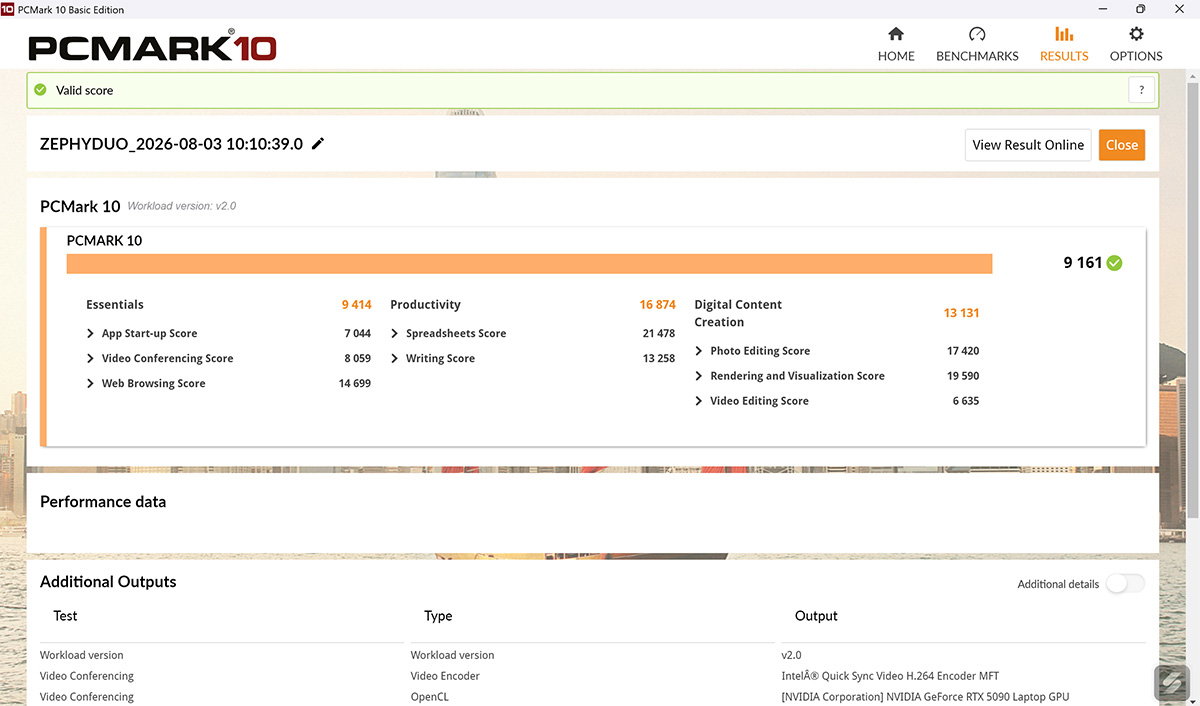Click the Essentials heading
Image resolution: width=1200 pixels, height=706 pixels.
click(x=115, y=305)
